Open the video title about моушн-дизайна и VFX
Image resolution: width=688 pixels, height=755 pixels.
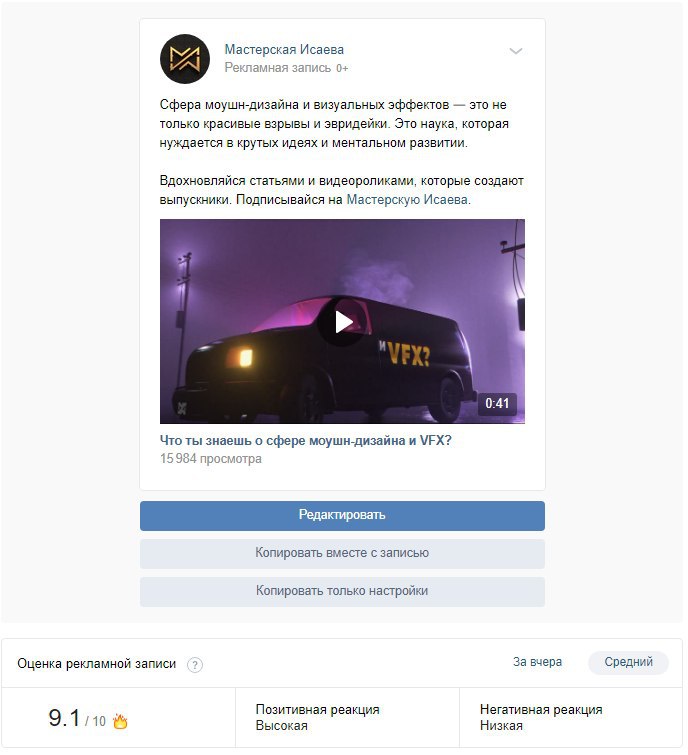pyautogui.click(x=305, y=441)
